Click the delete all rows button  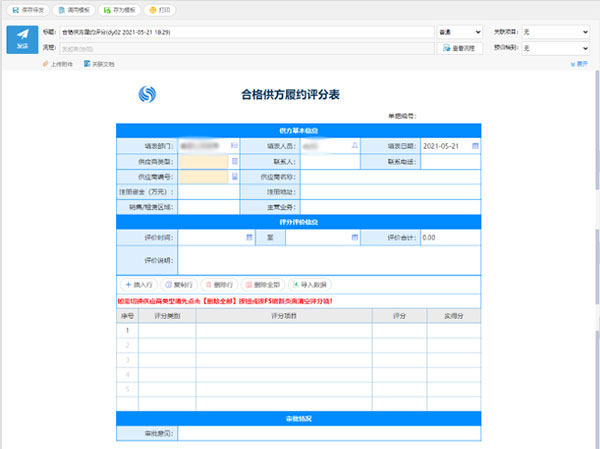coord(263,285)
